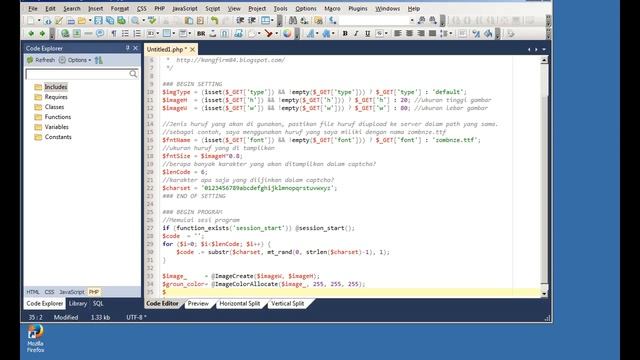Open Mozilla Firefox from the desktop
Viewport: 640px width, 360px height.
click(36, 338)
